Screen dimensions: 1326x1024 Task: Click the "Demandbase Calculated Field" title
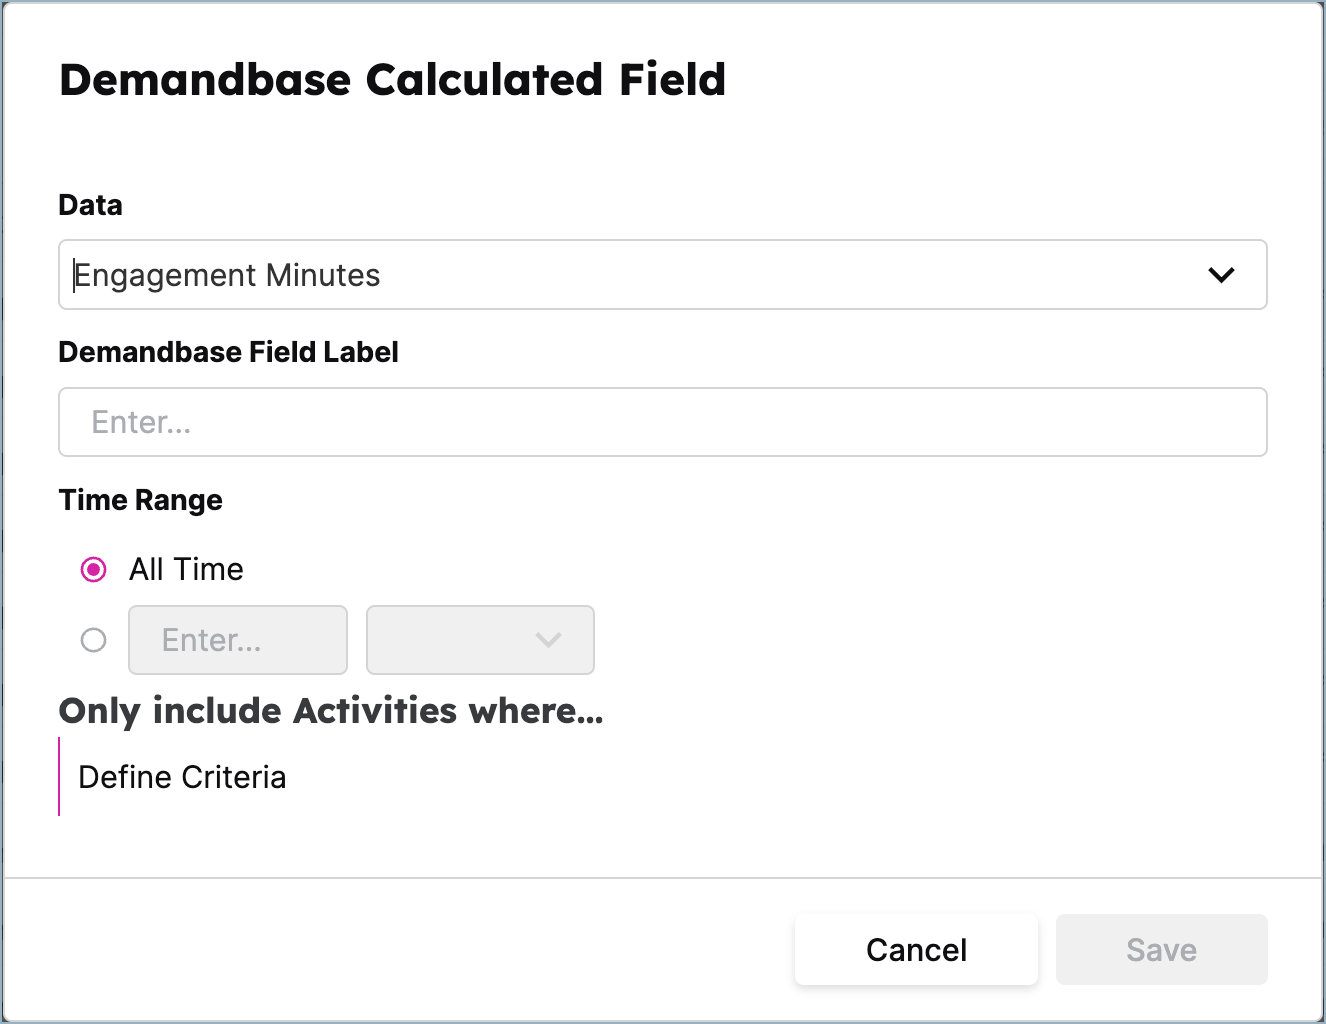click(x=392, y=80)
